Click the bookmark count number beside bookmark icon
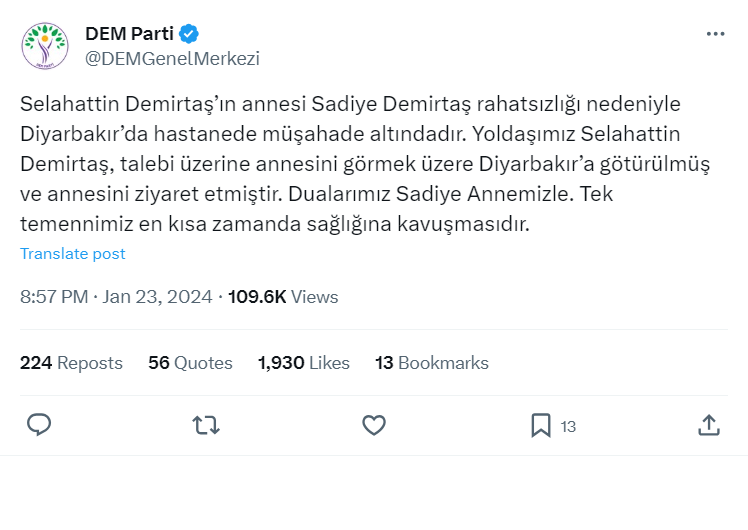748x530 pixels. click(568, 426)
